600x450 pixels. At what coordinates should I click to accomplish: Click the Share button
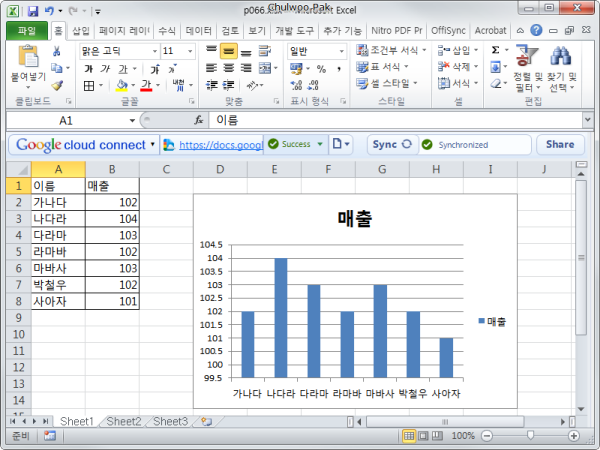point(560,144)
